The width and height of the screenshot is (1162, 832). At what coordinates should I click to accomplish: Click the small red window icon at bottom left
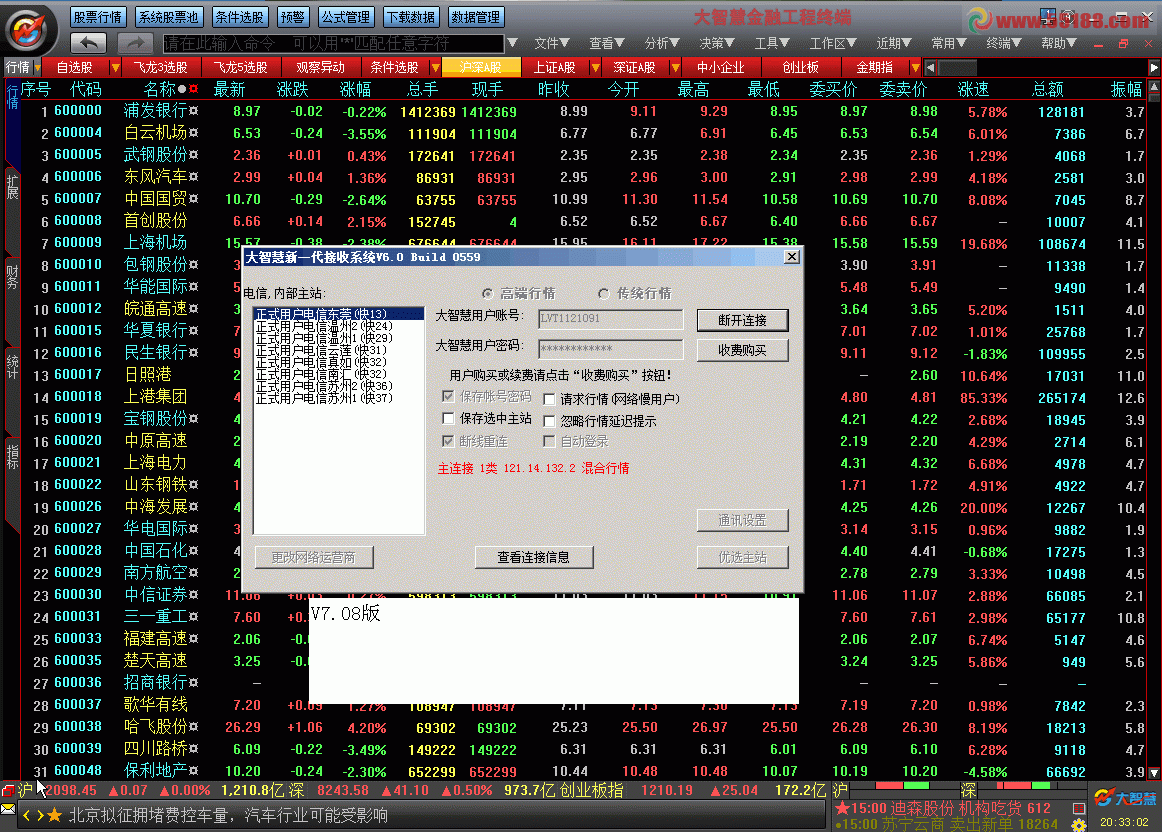click(8, 791)
